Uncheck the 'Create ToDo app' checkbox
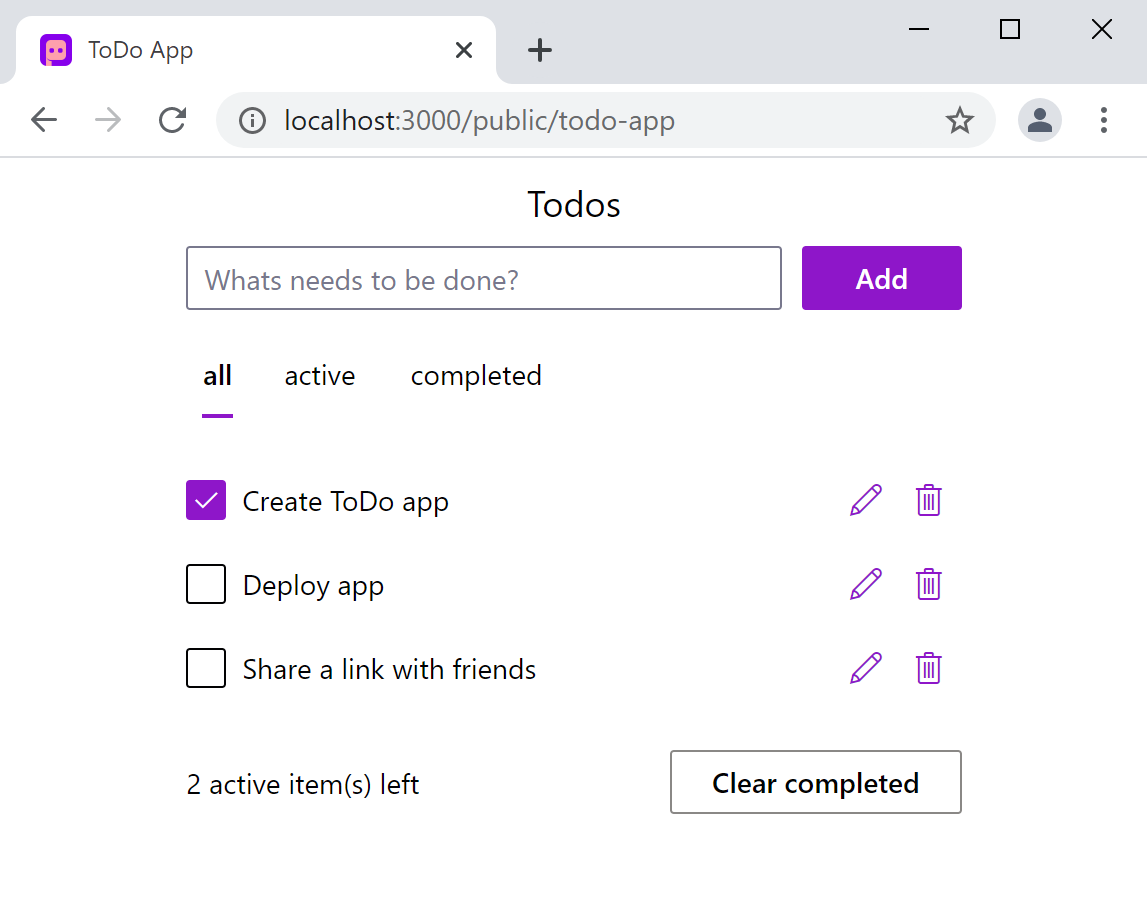This screenshot has height=910, width=1147. click(x=206, y=500)
